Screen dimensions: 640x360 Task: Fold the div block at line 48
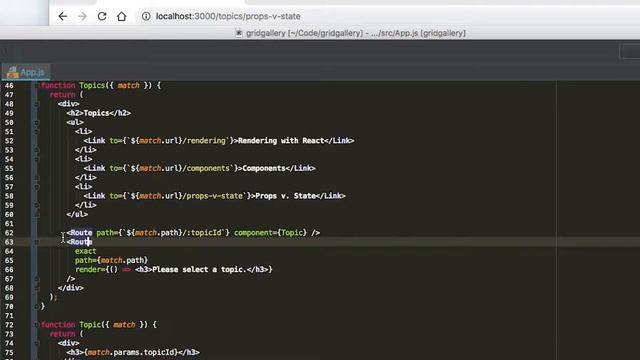[36, 104]
